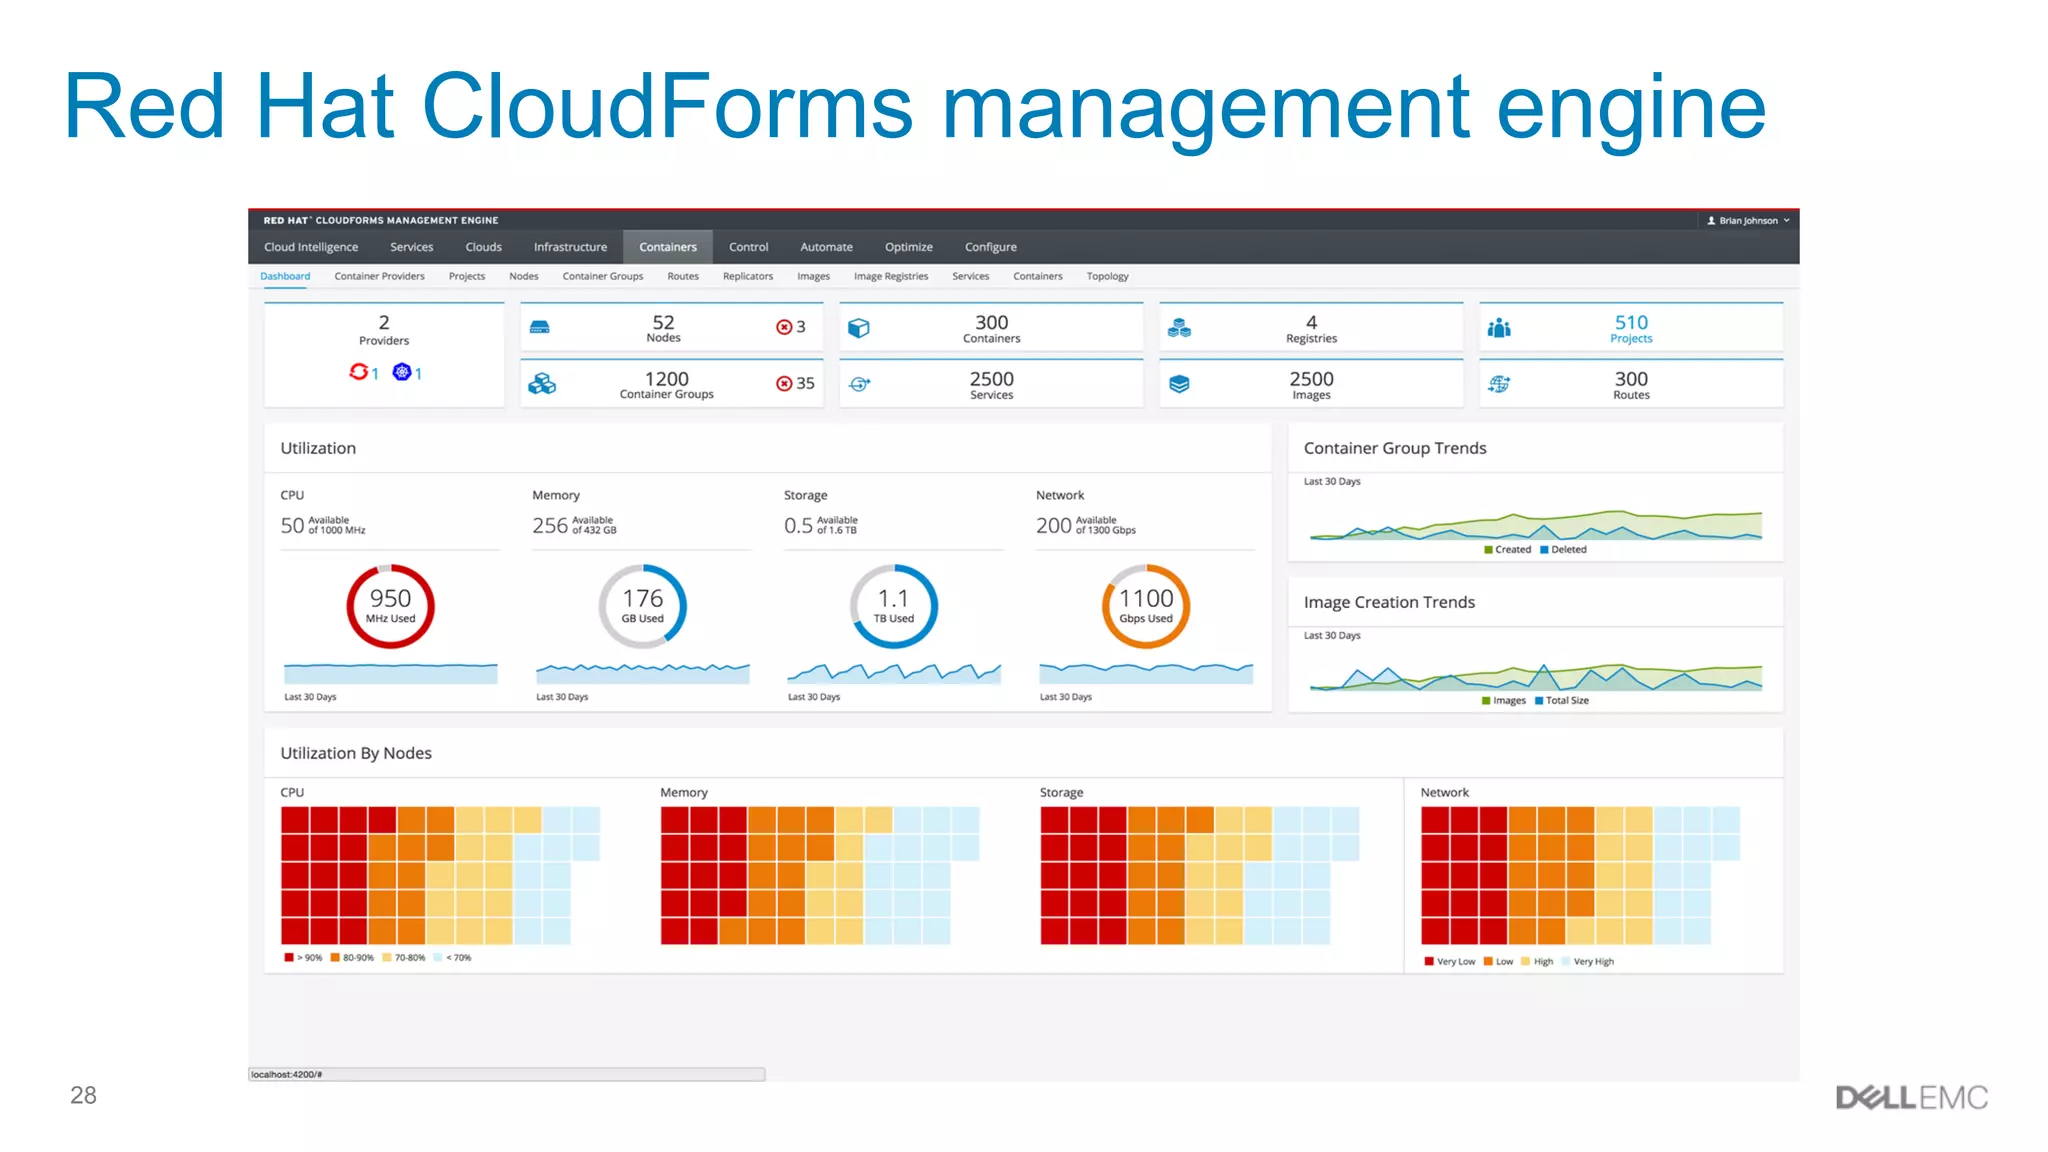Click the Nodes server icon
The image size is (2048, 1152).
pos(539,327)
